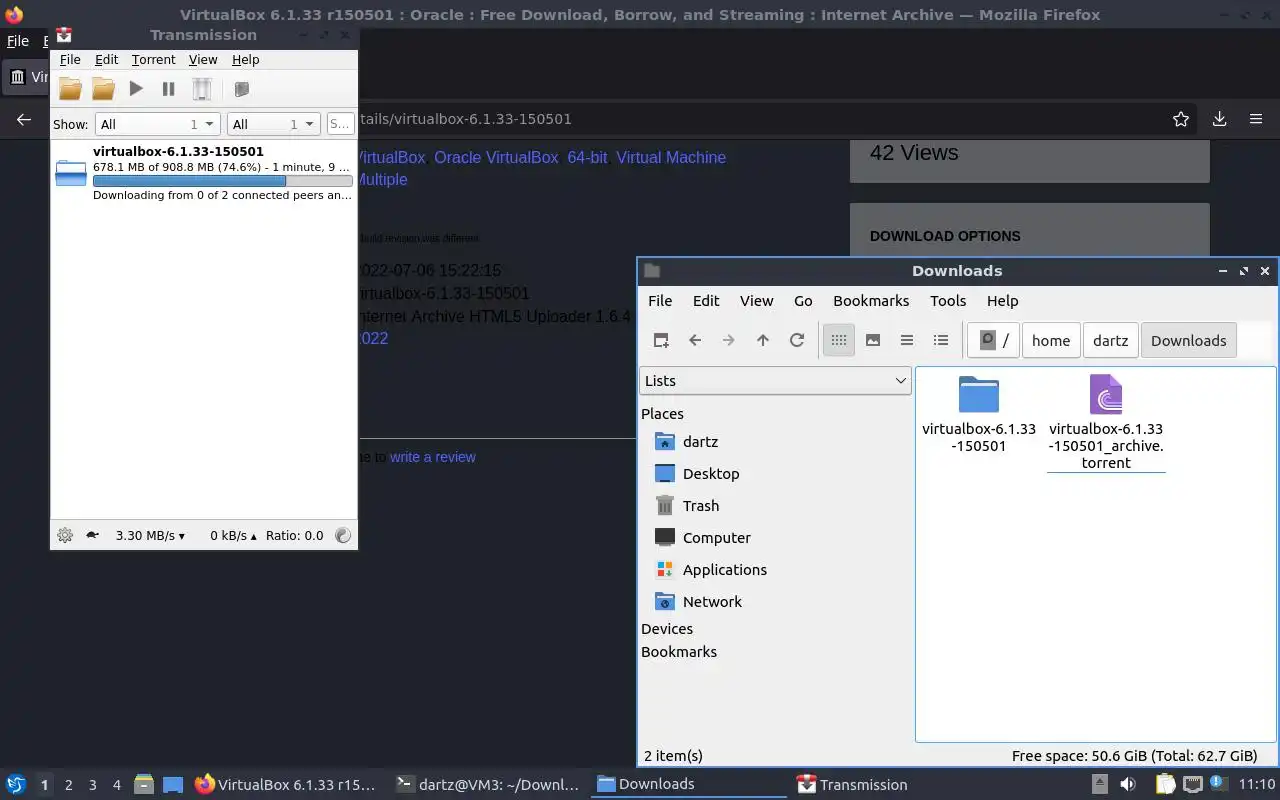
Task: Open a torrent file in Transmission toolbar
Action: point(70,89)
